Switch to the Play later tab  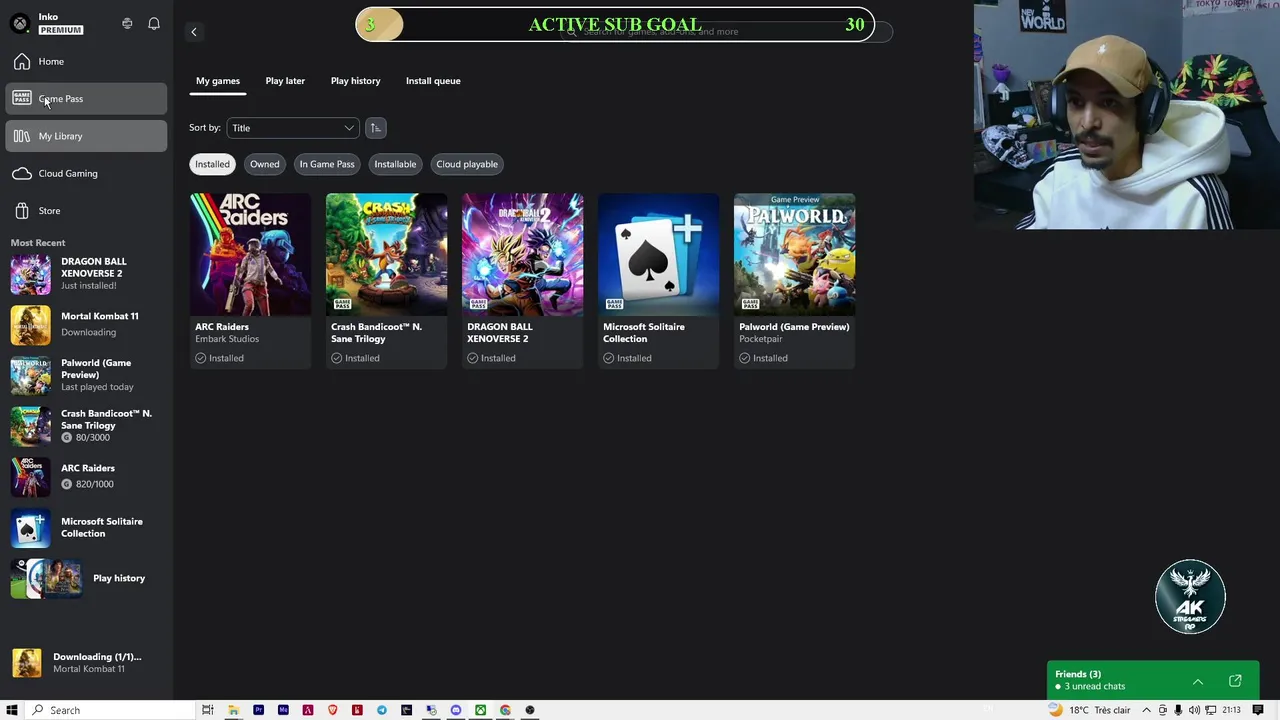click(x=285, y=81)
